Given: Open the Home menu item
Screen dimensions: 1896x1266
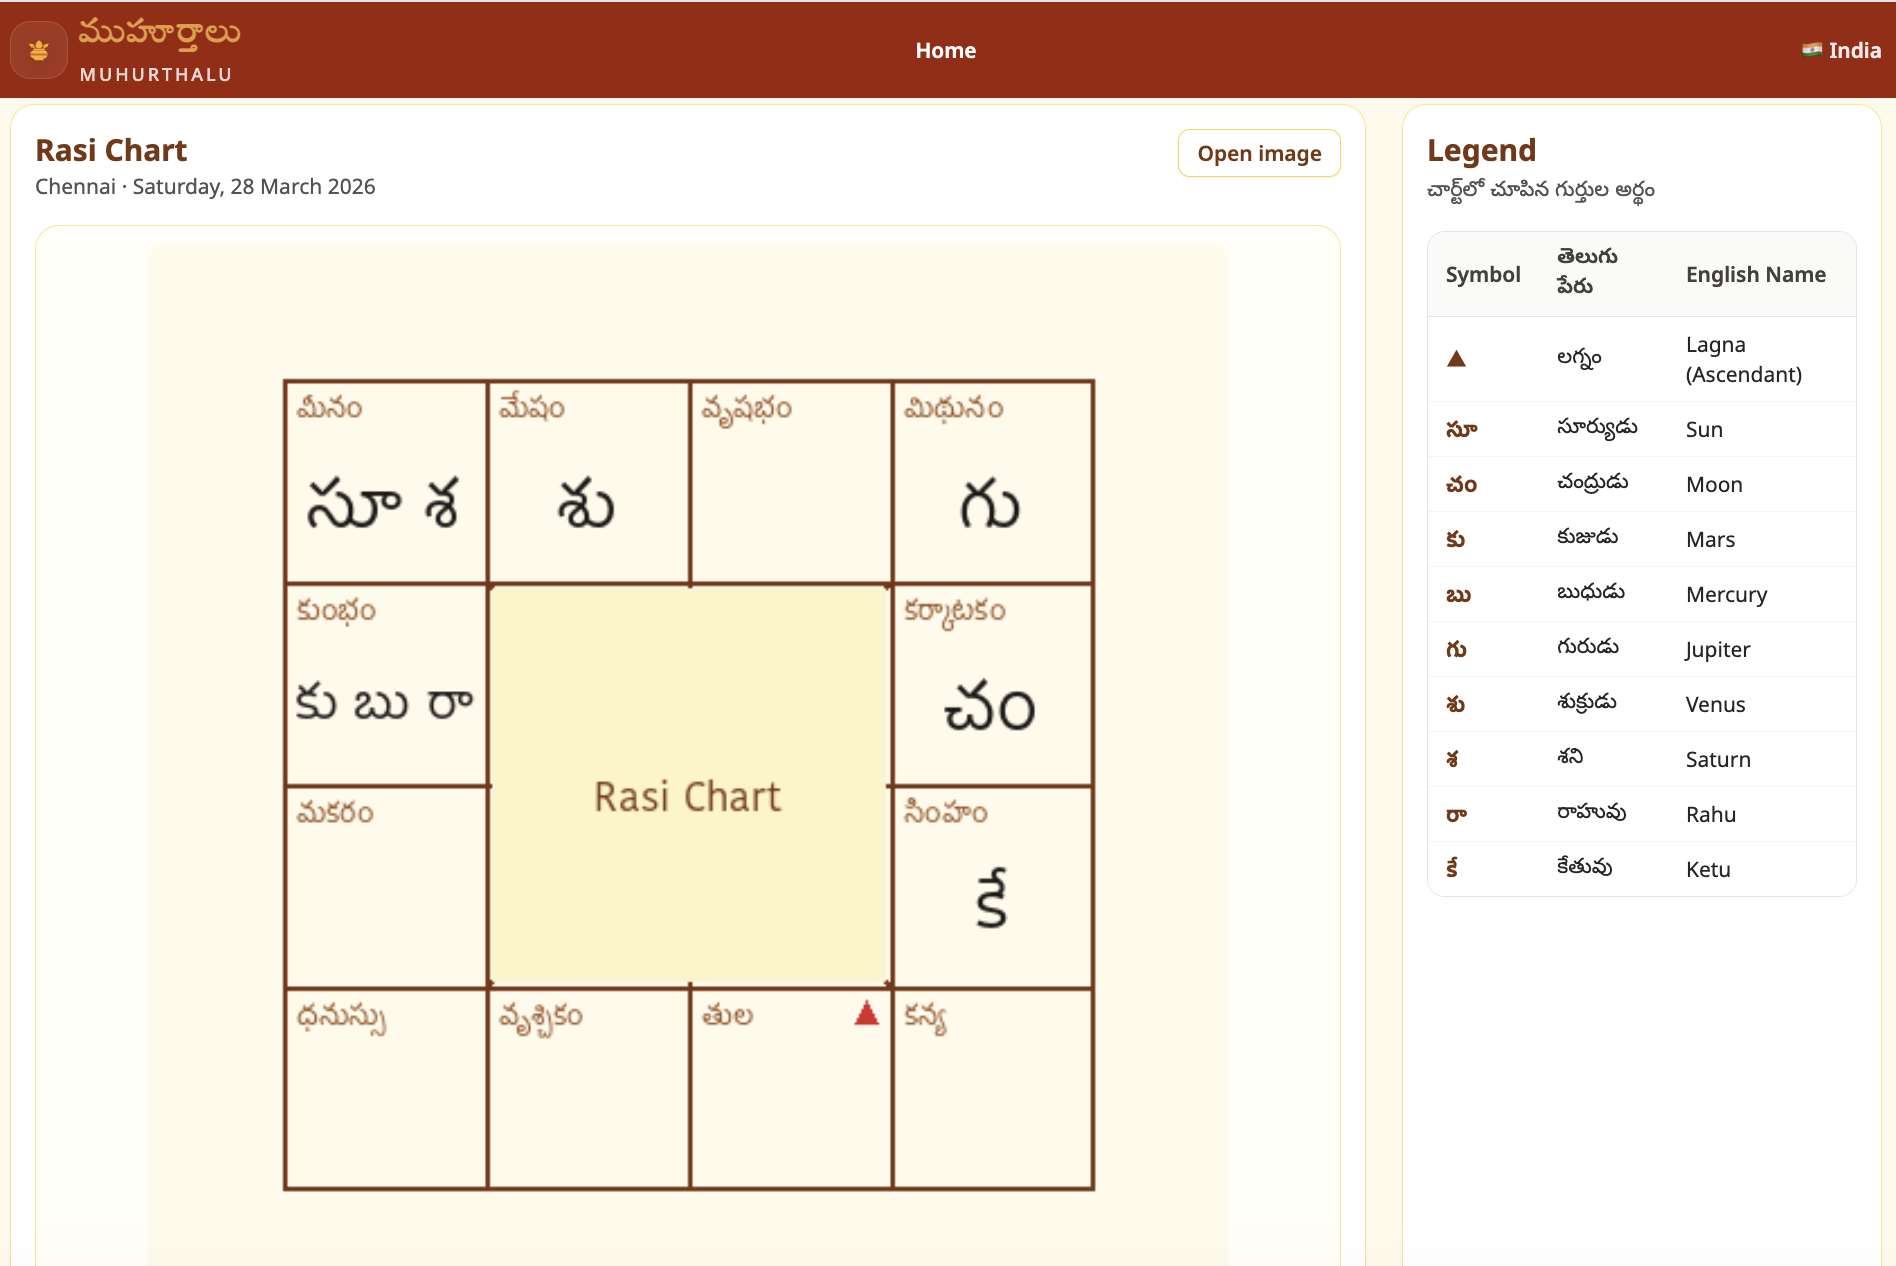Looking at the screenshot, I should coord(945,49).
